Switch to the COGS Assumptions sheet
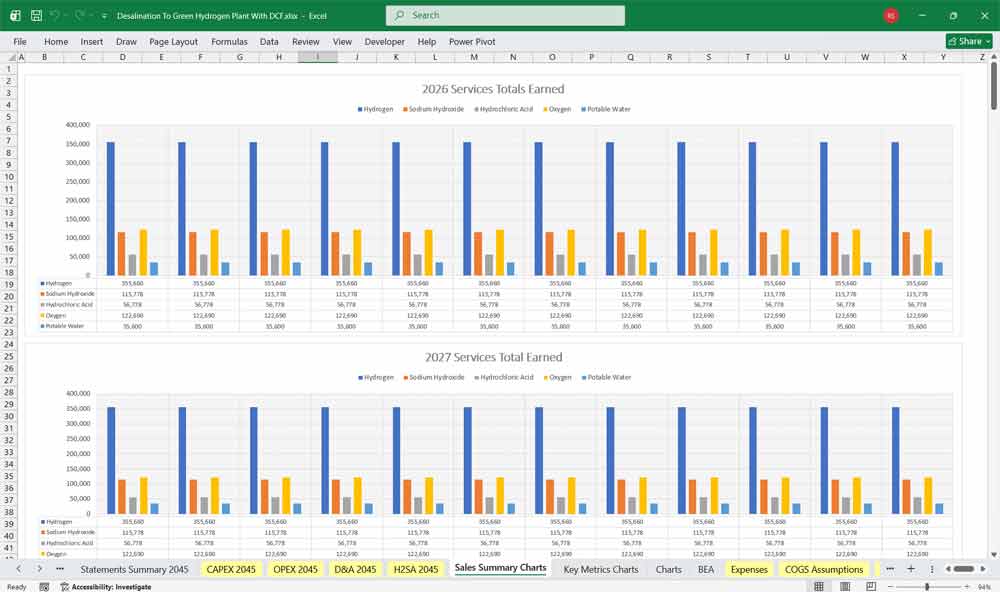The image size is (1000, 592). pyautogui.click(x=824, y=568)
